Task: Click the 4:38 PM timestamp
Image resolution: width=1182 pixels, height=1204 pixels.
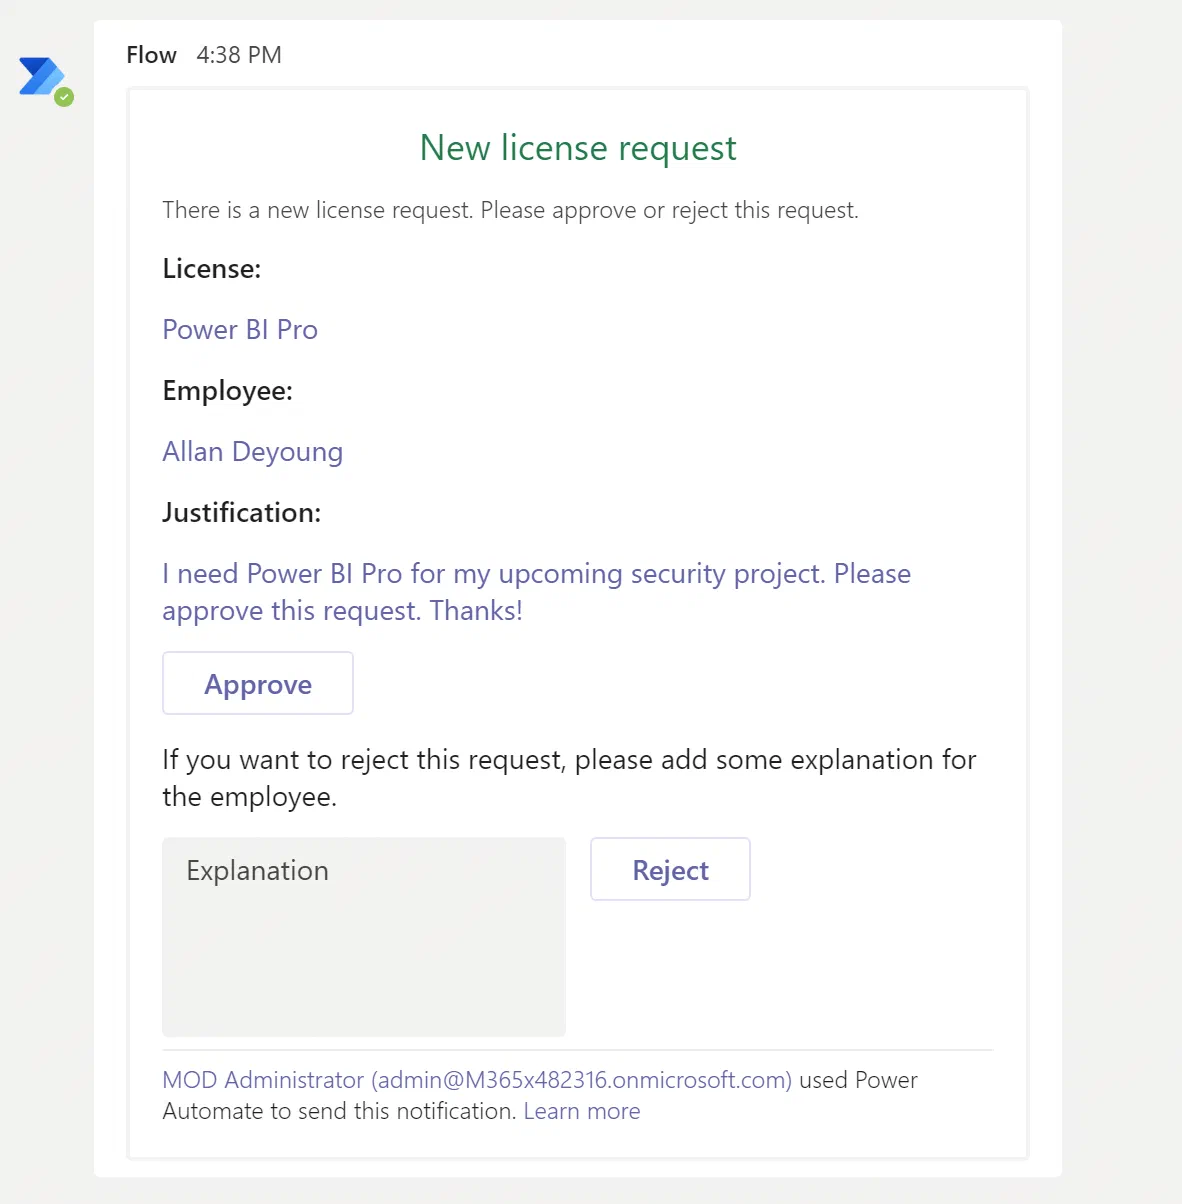Action: click(239, 55)
